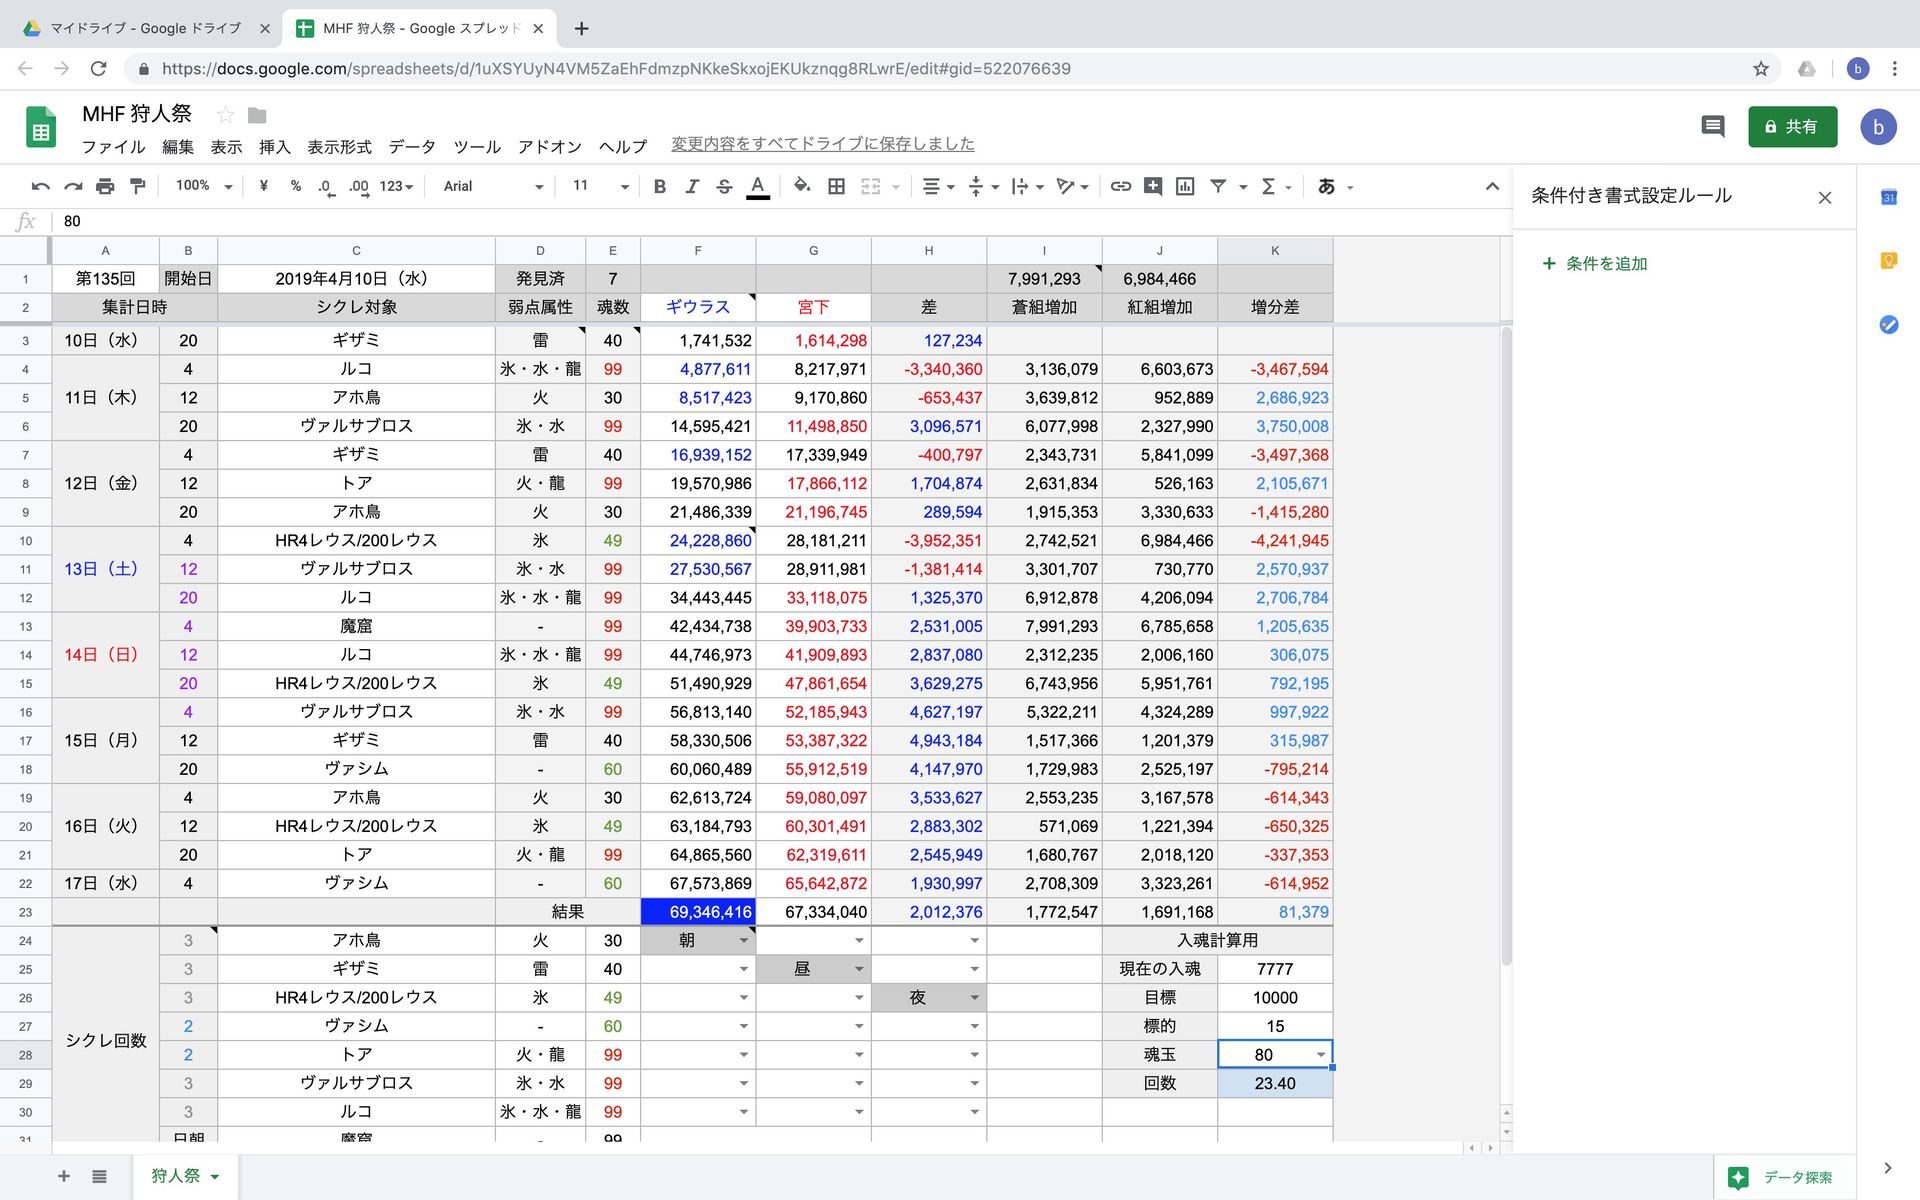1920x1200 pixels.
Task: Select the paint format roller tool
Action: click(x=138, y=186)
